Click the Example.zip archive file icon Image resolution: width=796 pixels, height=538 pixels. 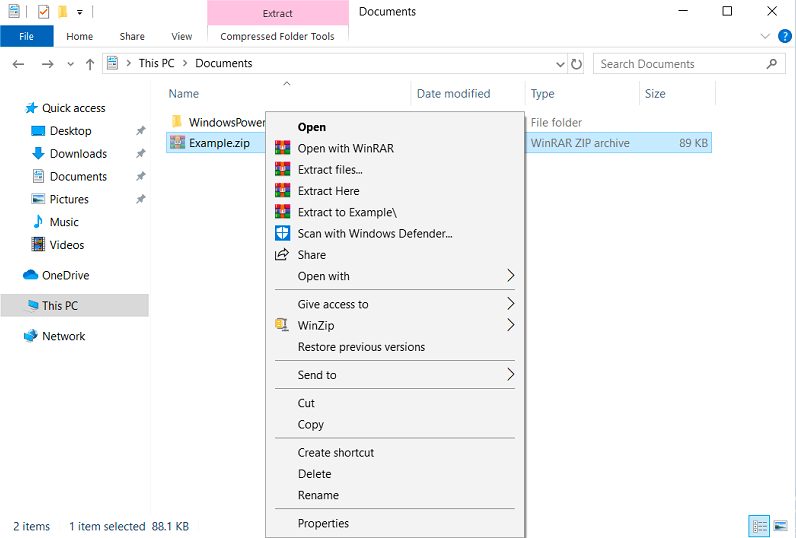177,142
